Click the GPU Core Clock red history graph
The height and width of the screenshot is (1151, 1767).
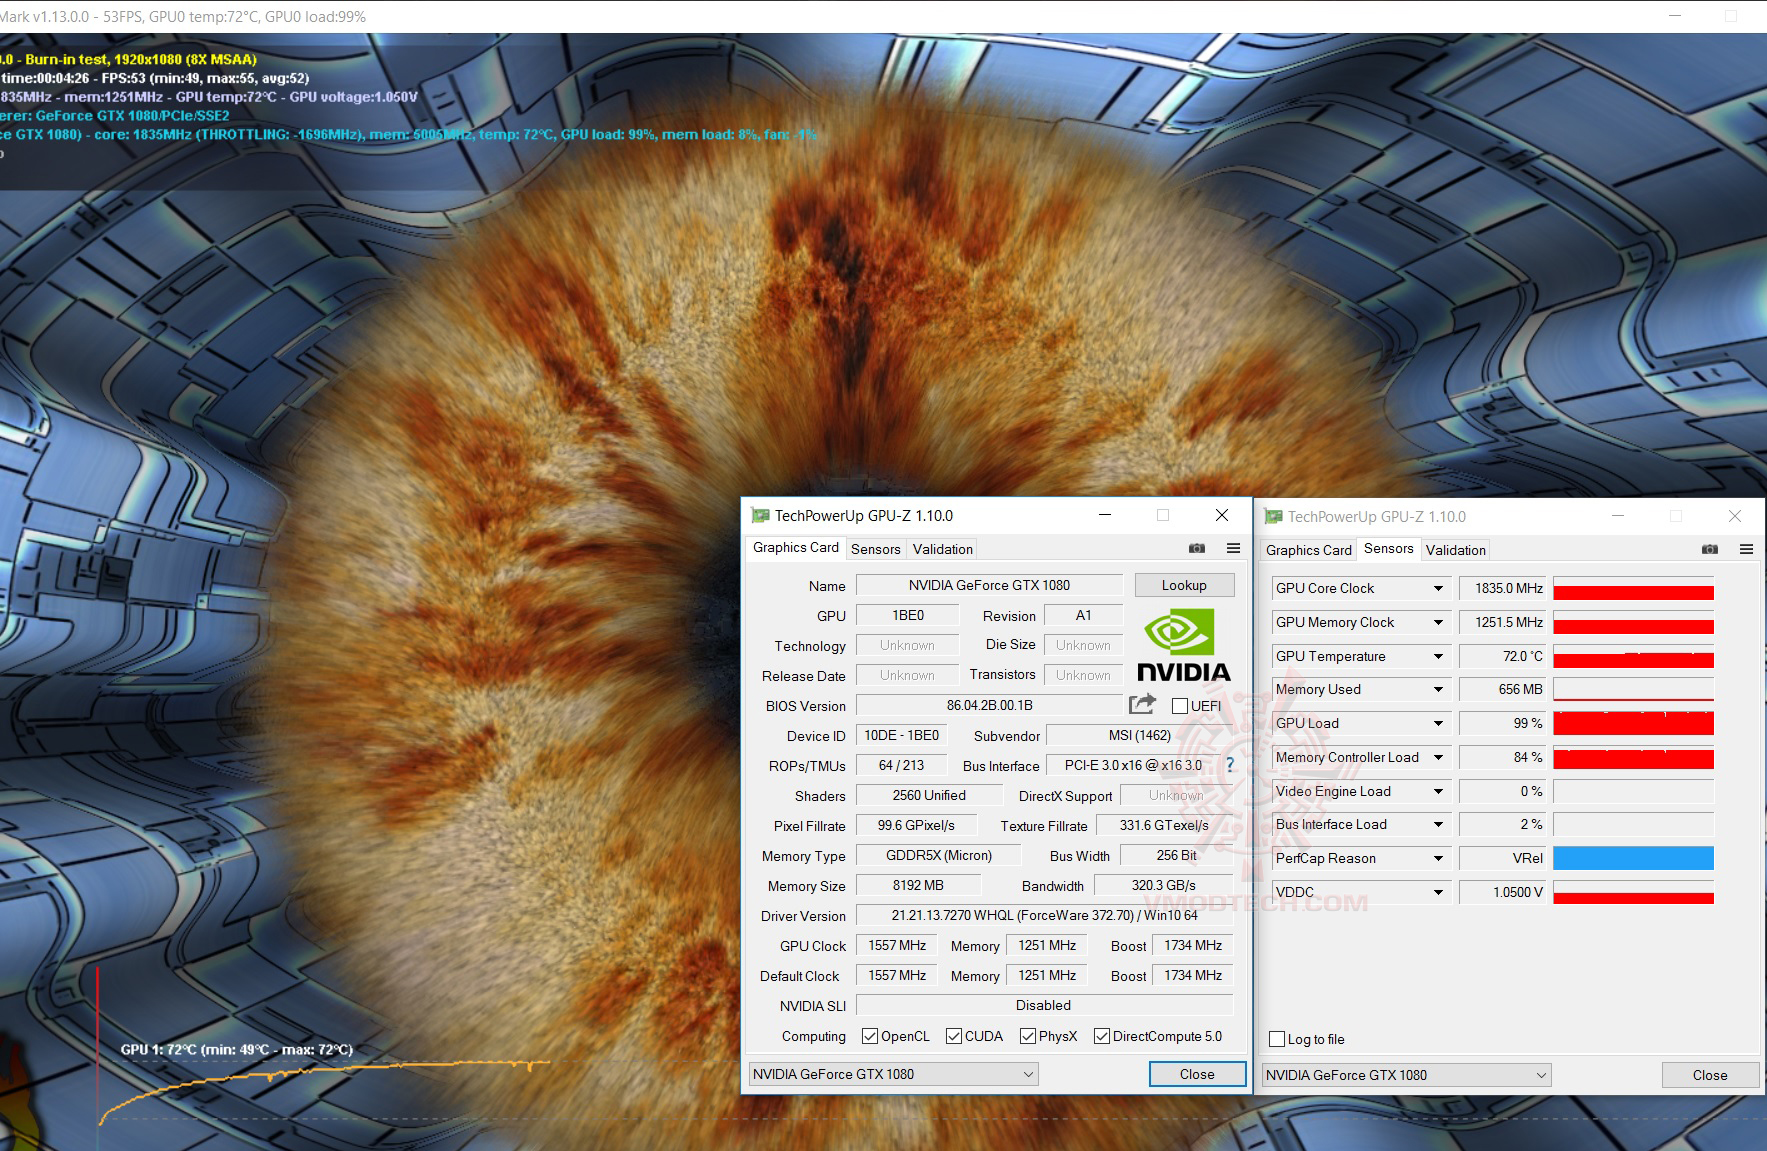1634,588
